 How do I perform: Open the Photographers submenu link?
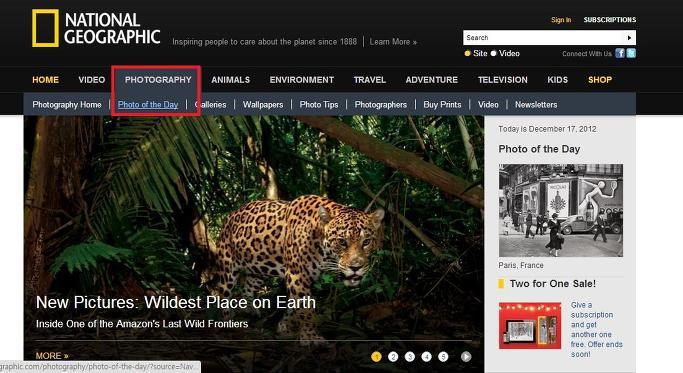(x=380, y=105)
